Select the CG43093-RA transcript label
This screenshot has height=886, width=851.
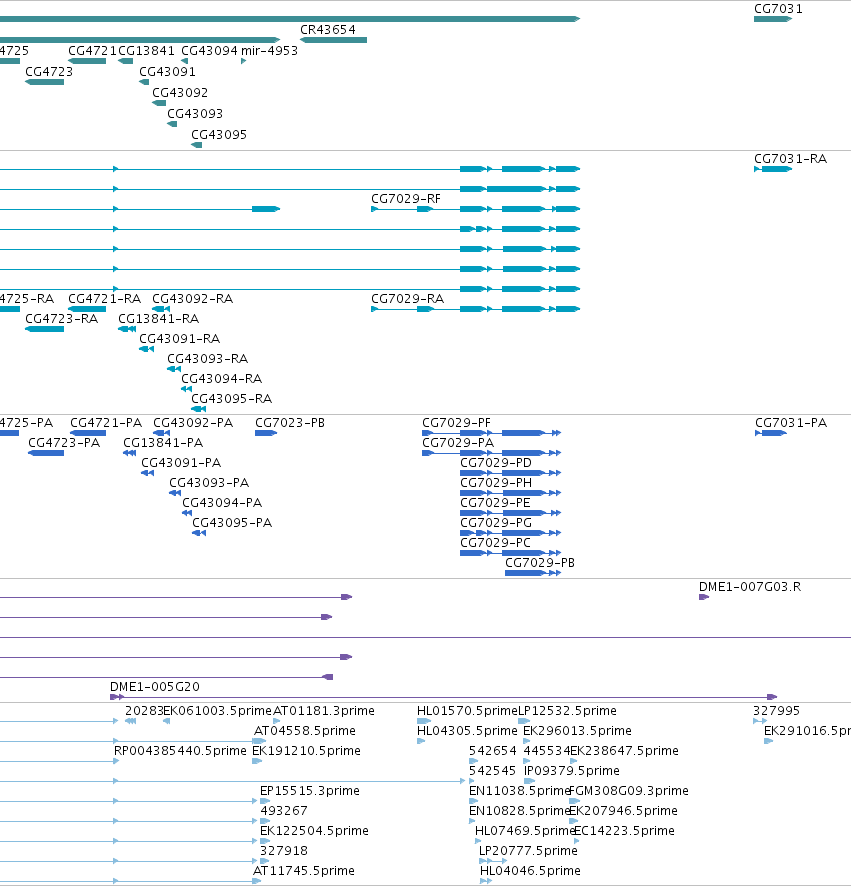(x=207, y=359)
